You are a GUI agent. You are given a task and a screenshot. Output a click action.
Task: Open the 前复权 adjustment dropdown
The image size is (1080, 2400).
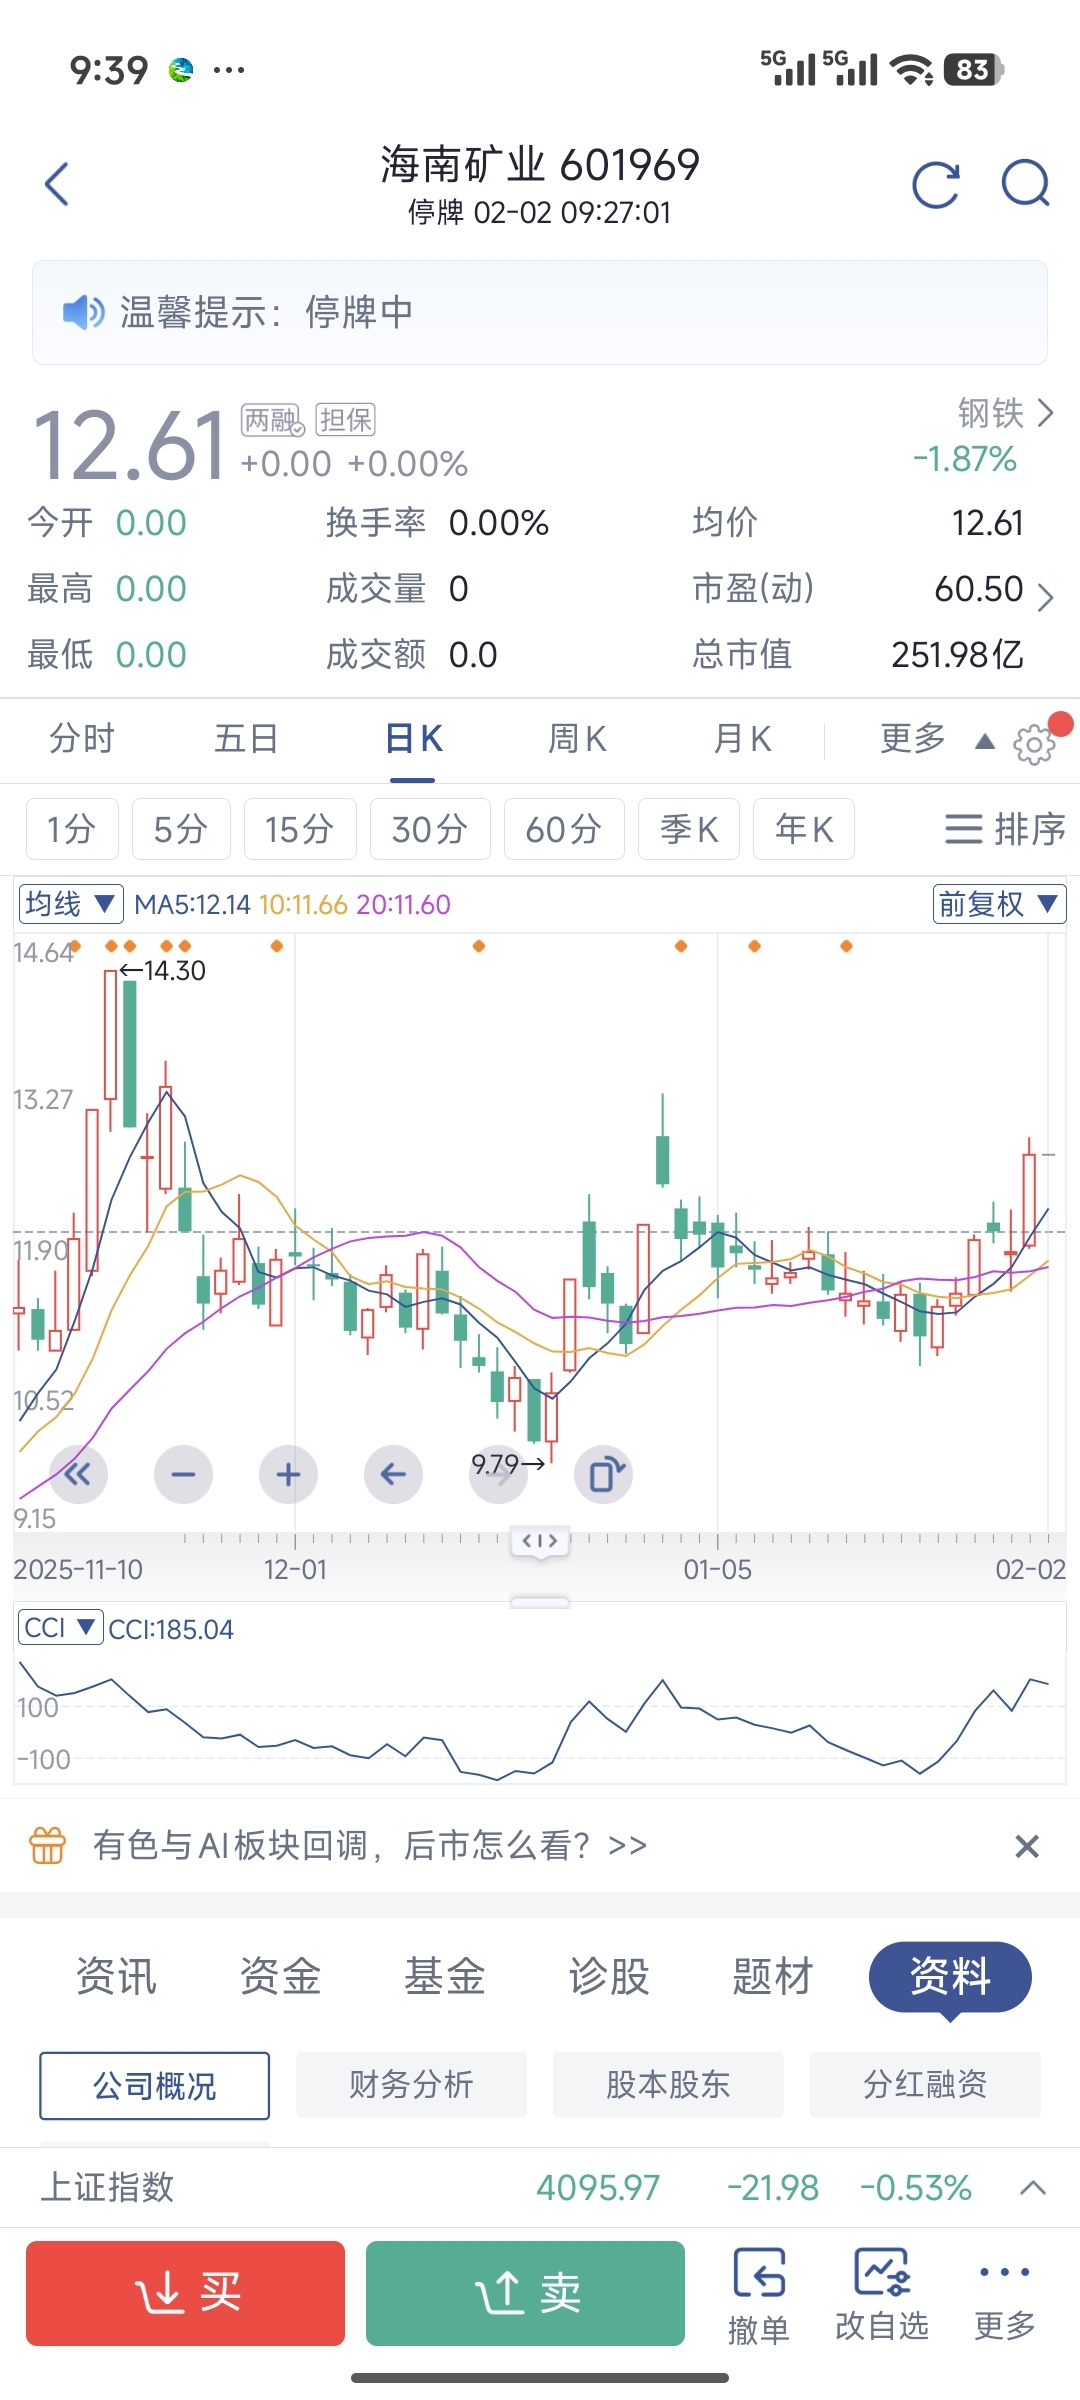point(998,904)
